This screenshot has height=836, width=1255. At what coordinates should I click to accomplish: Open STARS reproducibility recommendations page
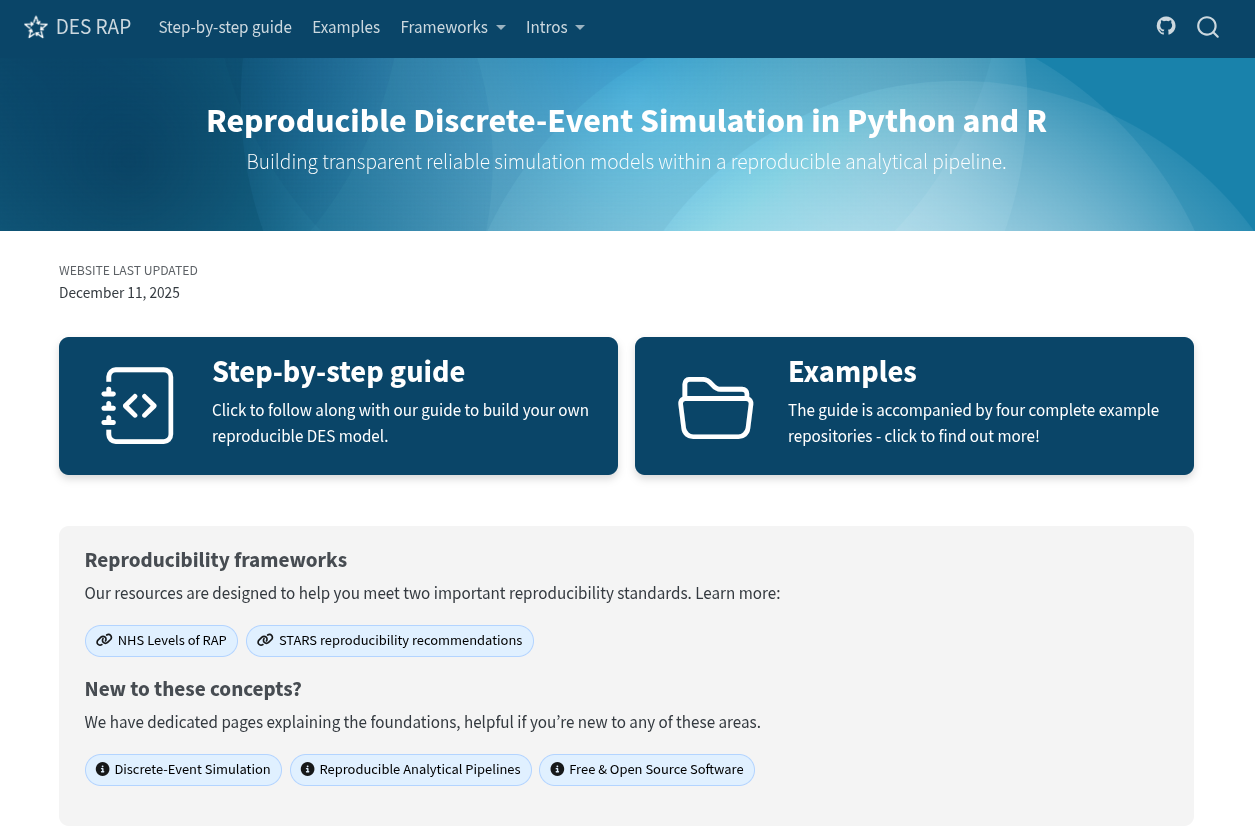pyautogui.click(x=390, y=640)
